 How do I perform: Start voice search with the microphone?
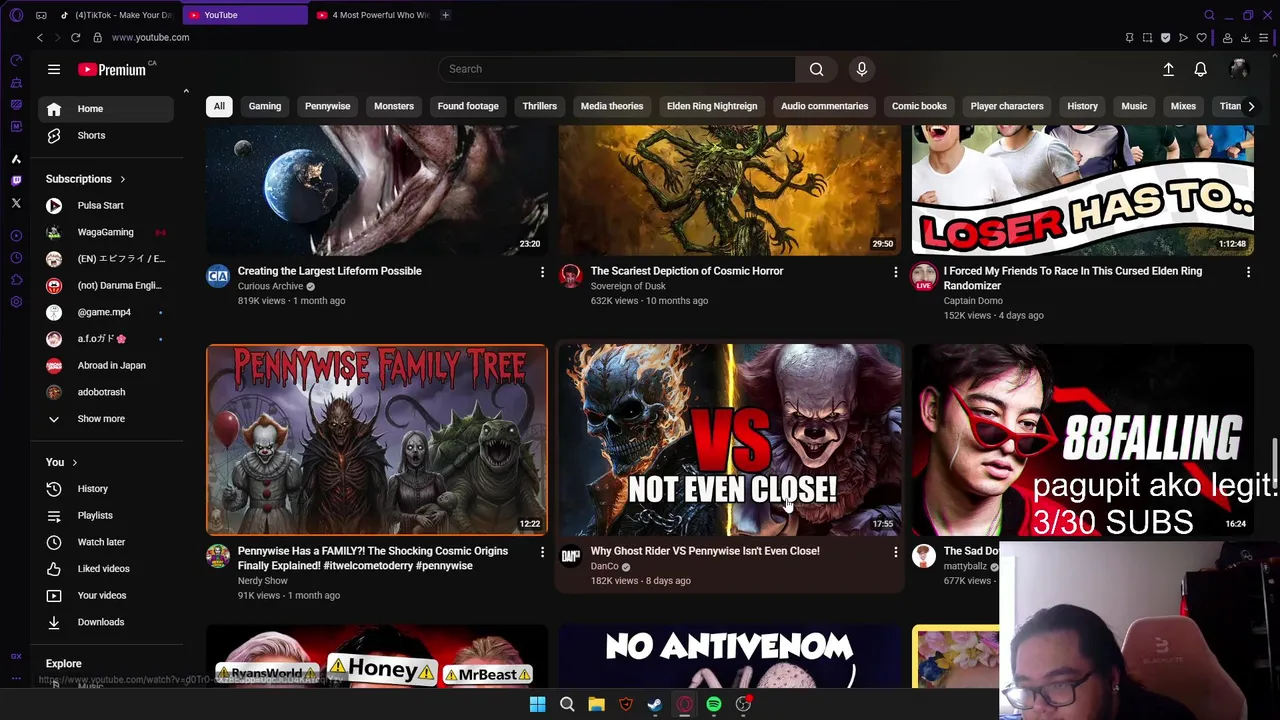[x=861, y=69]
